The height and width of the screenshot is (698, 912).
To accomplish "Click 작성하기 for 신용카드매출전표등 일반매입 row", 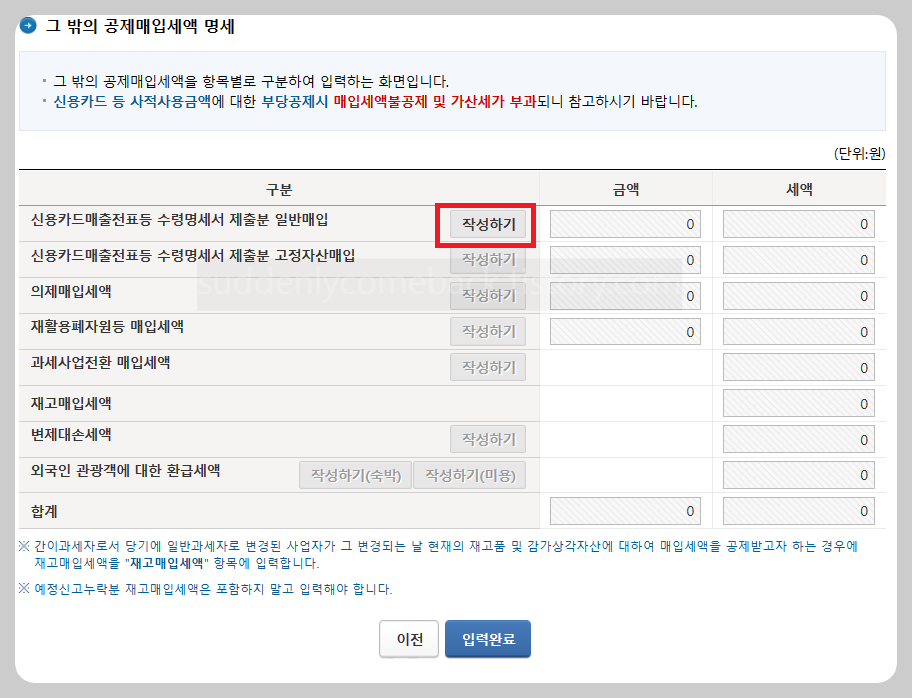I will coord(487,223).
